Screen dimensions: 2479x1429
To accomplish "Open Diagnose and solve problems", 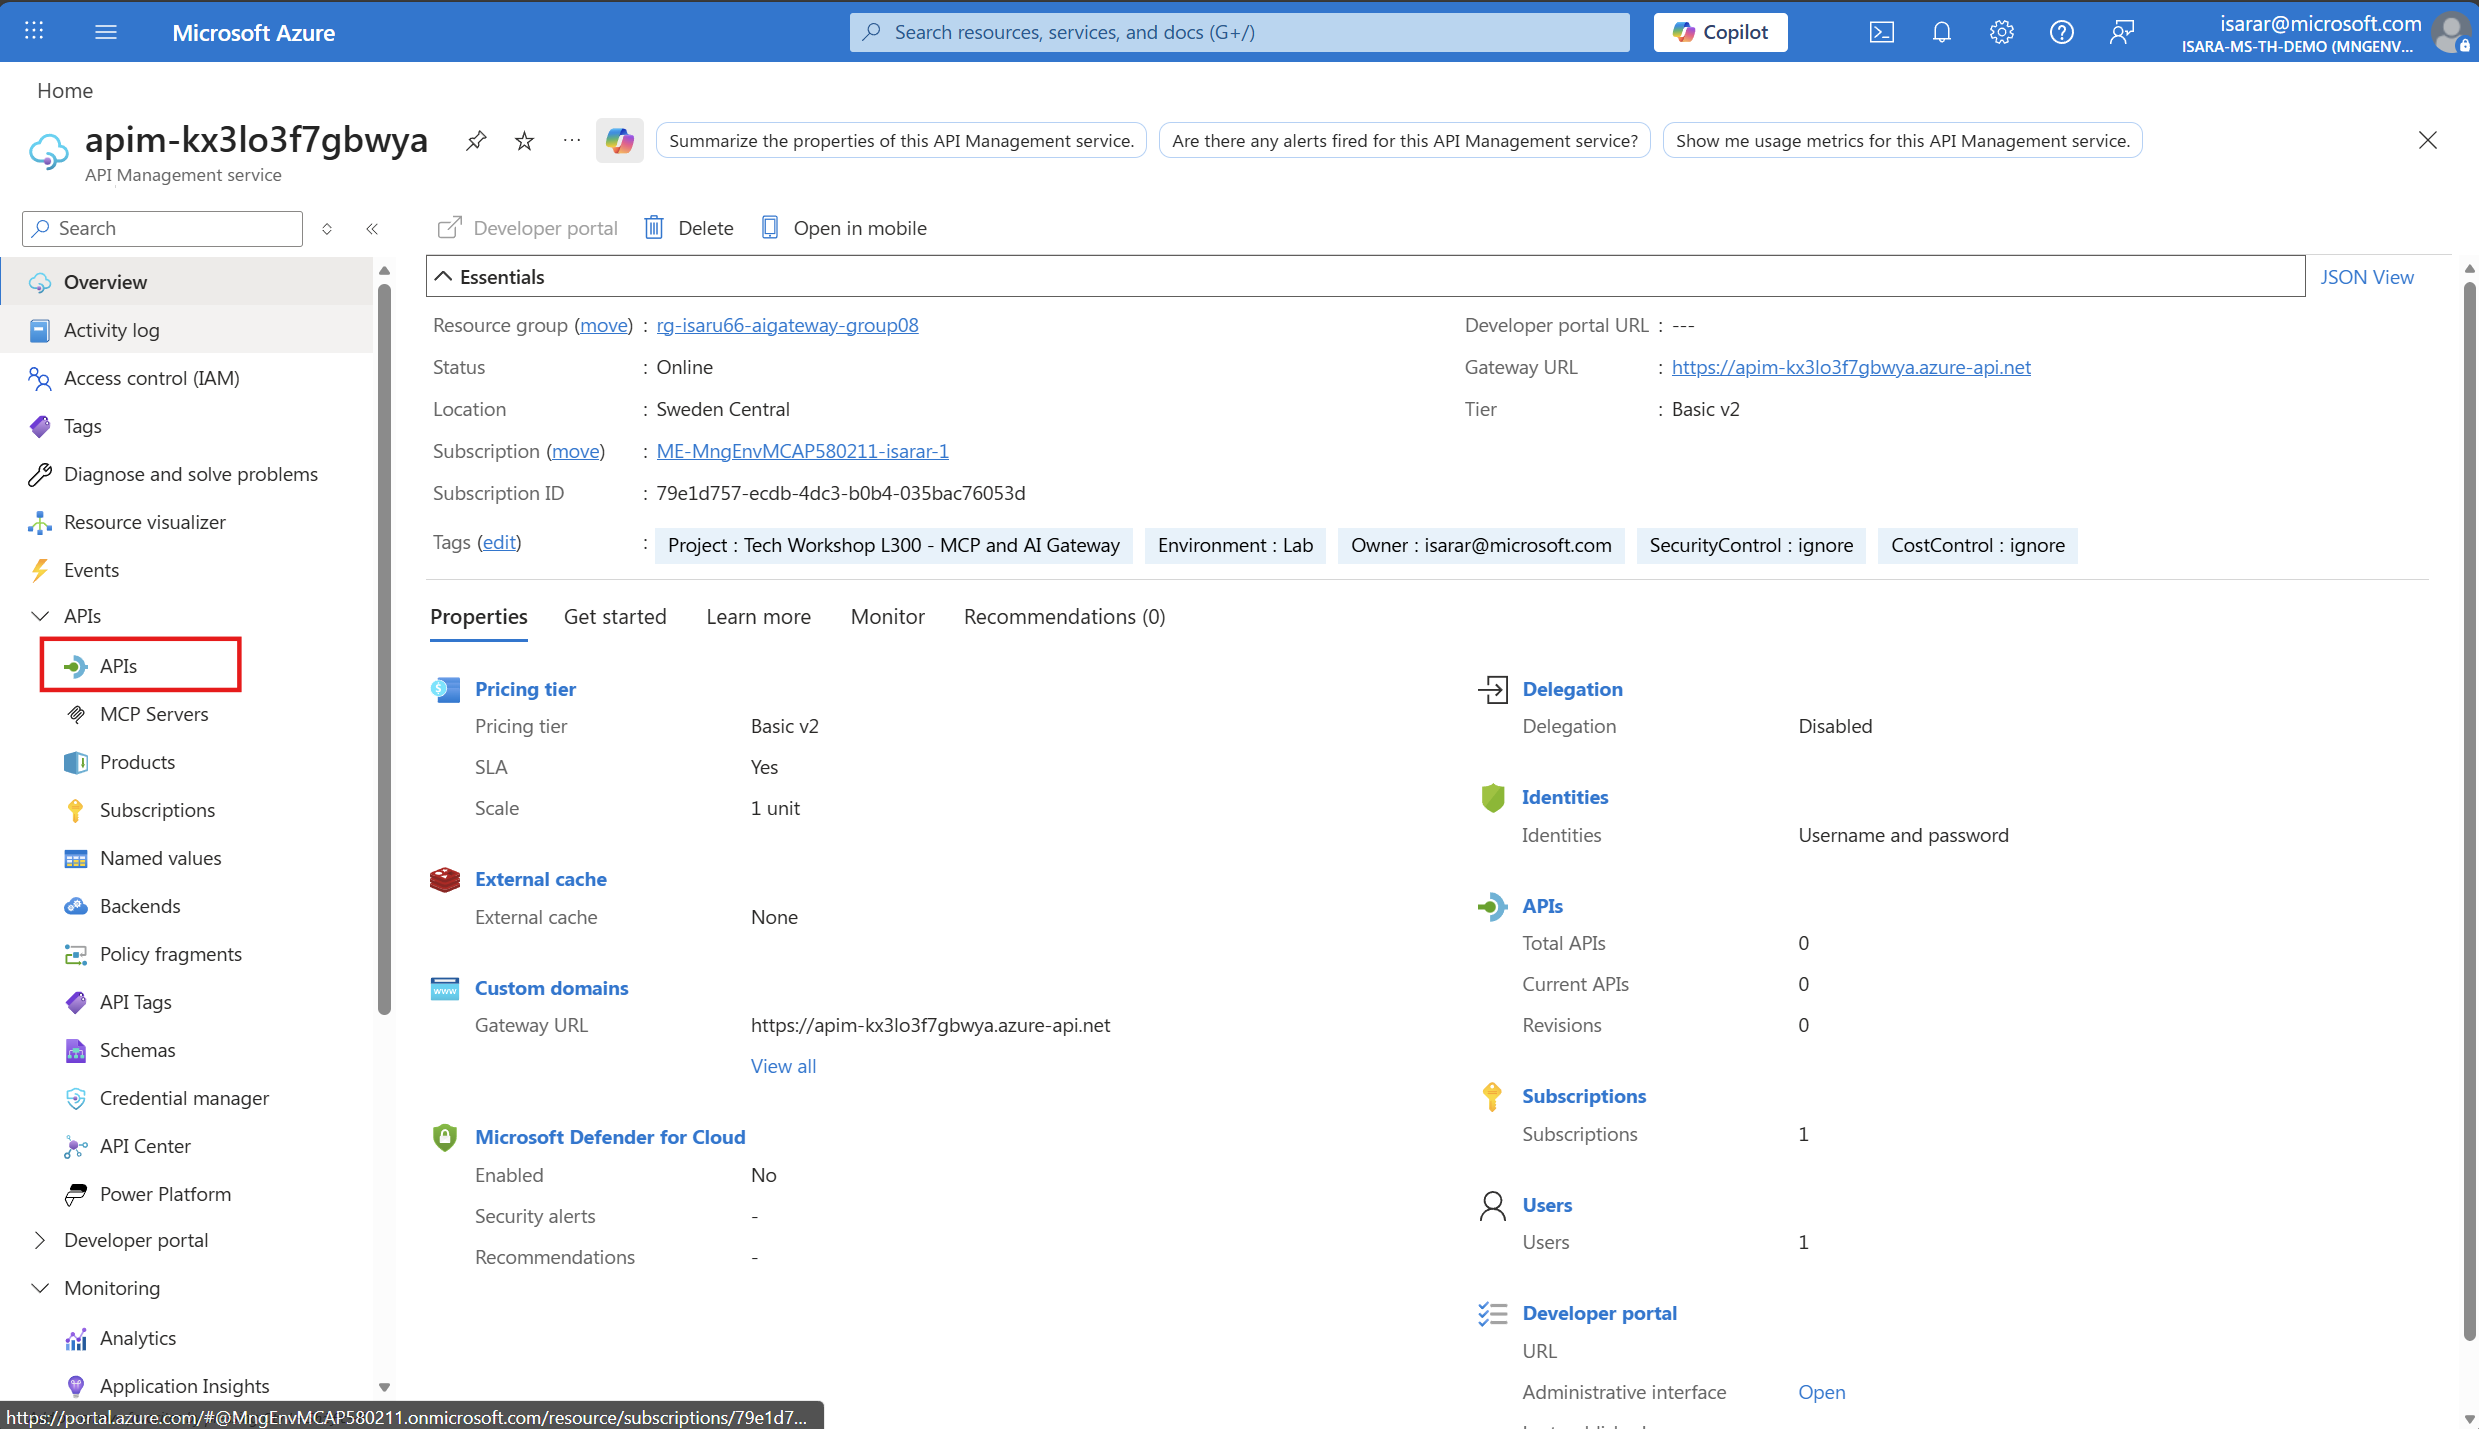I will (186, 474).
